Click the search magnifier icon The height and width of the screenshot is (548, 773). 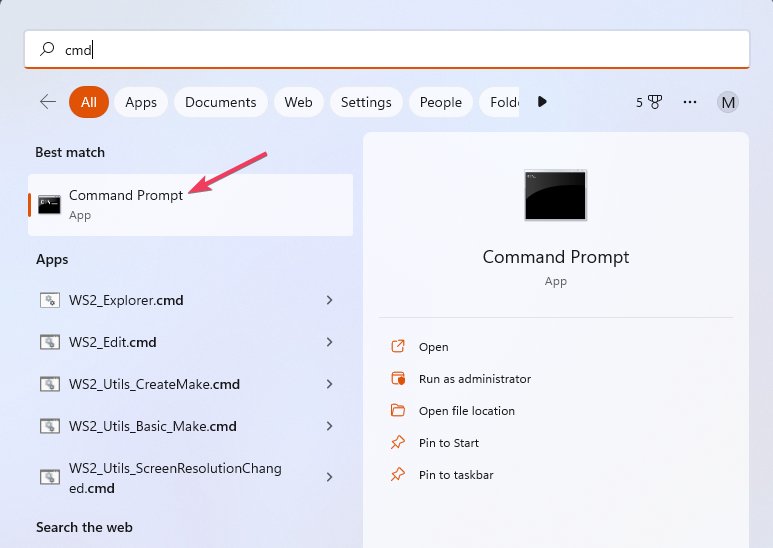(x=47, y=49)
